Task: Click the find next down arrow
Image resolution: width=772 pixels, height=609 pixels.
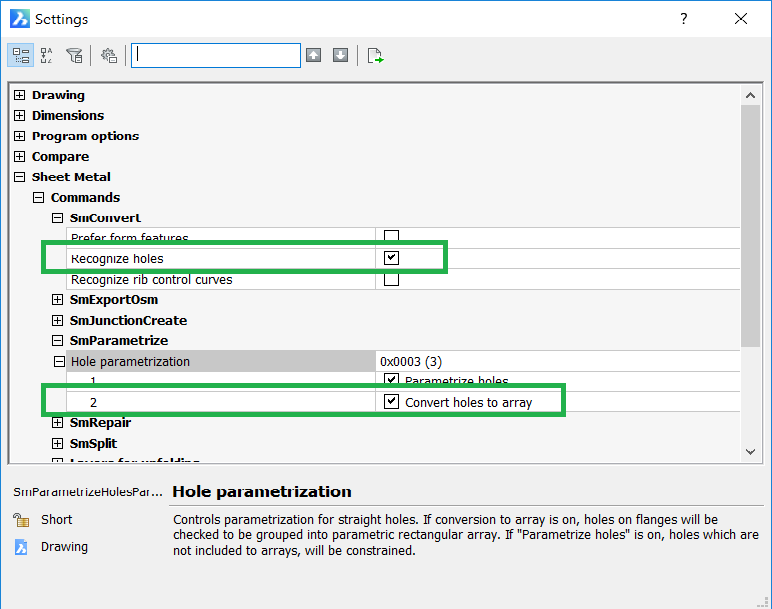Action: (x=340, y=55)
